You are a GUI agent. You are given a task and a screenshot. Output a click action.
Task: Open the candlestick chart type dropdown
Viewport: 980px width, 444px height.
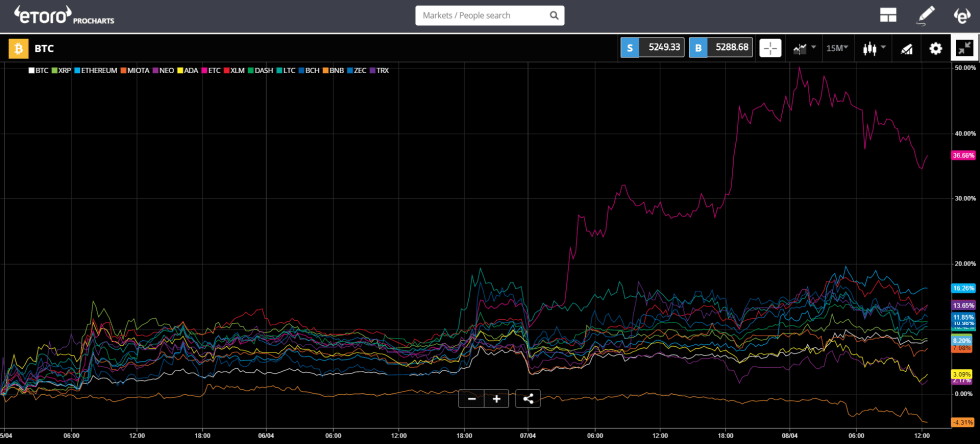(x=873, y=48)
